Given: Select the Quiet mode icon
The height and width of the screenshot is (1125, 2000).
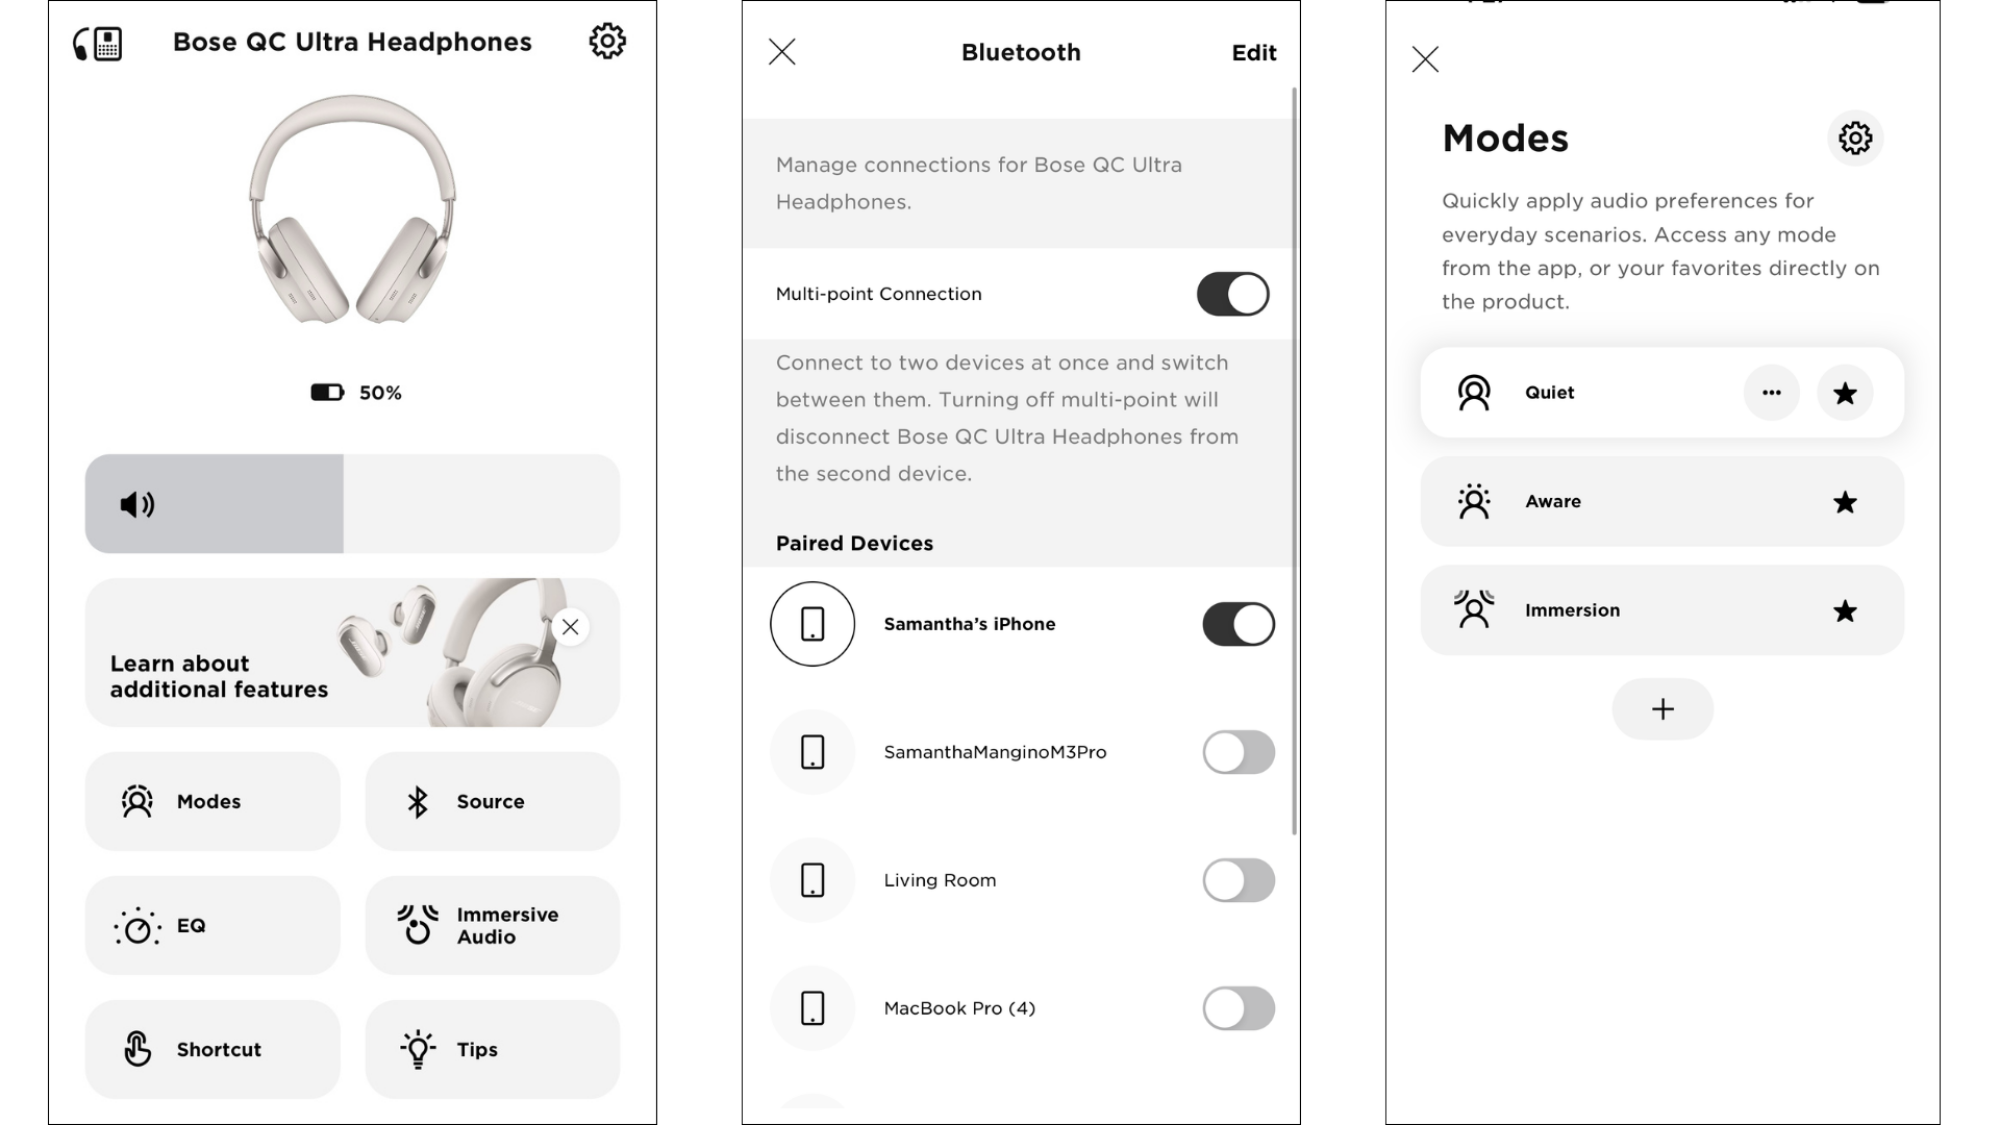Looking at the screenshot, I should point(1475,391).
